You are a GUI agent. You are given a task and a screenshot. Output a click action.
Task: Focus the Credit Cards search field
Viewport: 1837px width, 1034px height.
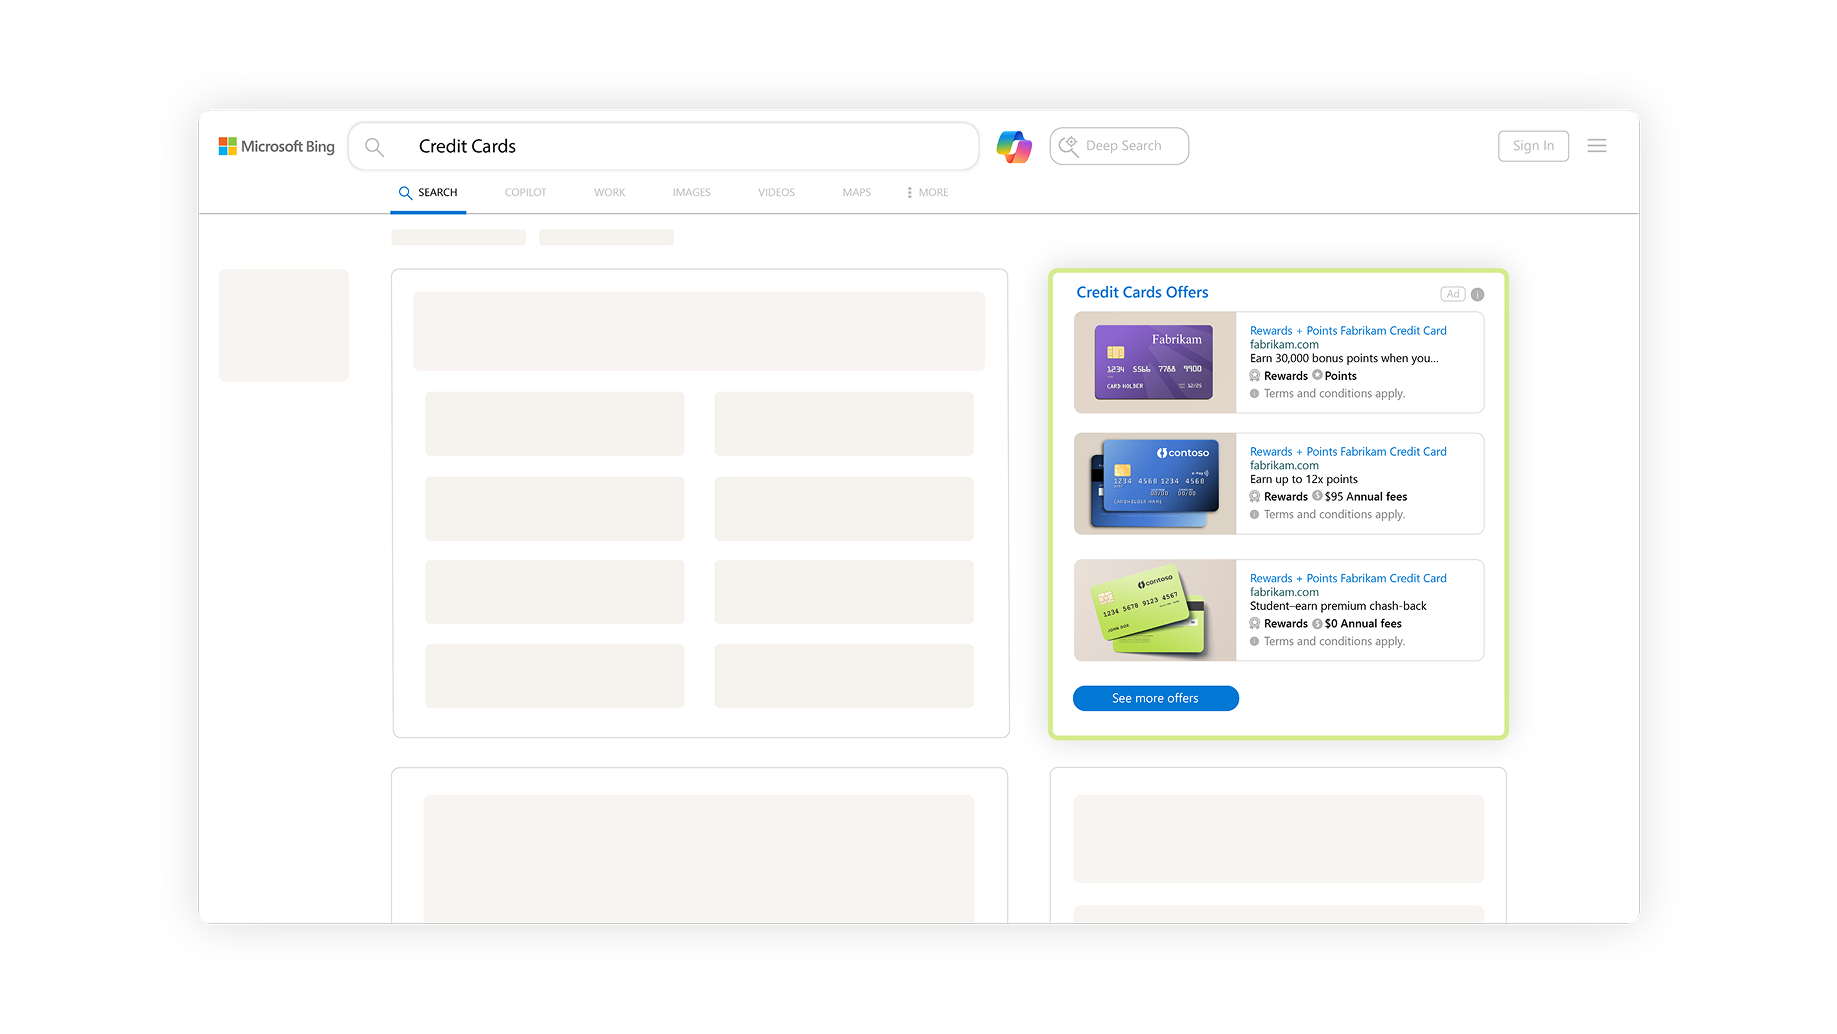(680, 147)
